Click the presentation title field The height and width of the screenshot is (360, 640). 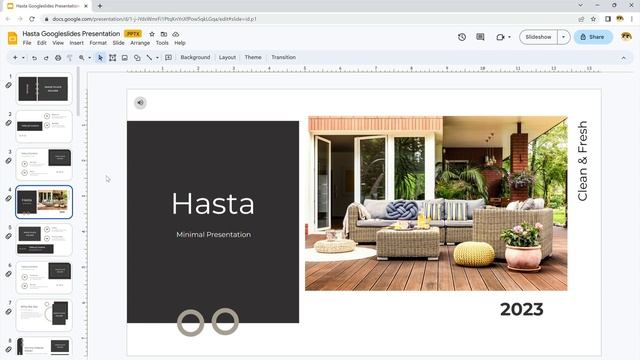[x=71, y=34]
